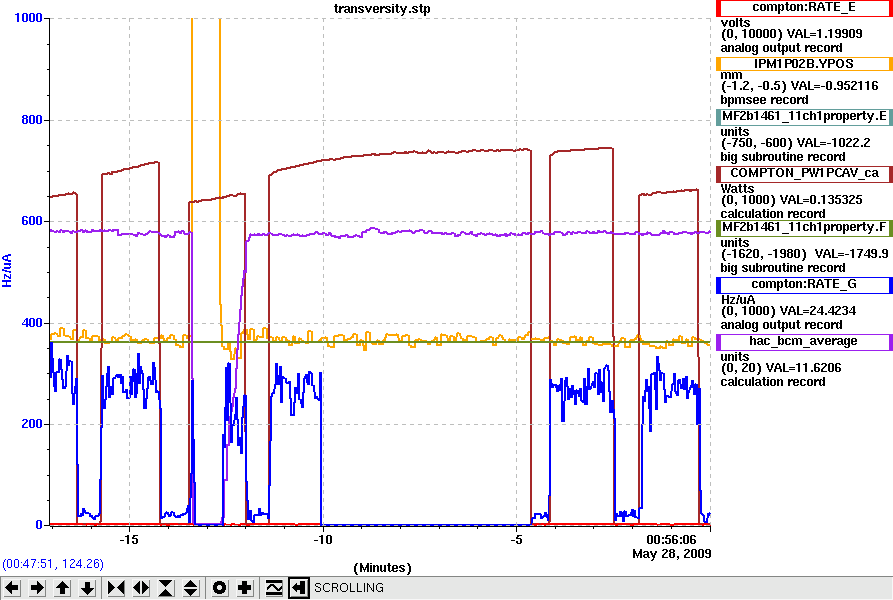Click the plus icon in the toolbar
The height and width of the screenshot is (600, 893).
tap(244, 587)
